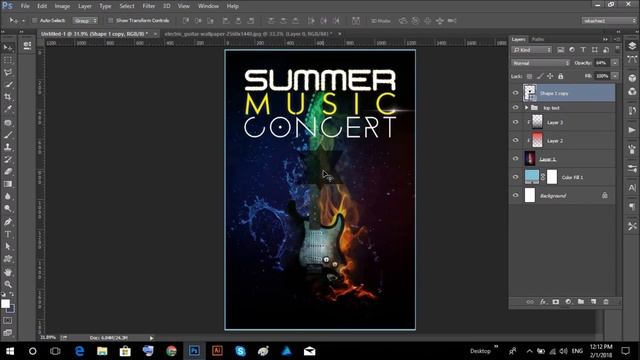640x360 pixels.
Task: Open the layer style fx menu
Action: pyautogui.click(x=543, y=302)
